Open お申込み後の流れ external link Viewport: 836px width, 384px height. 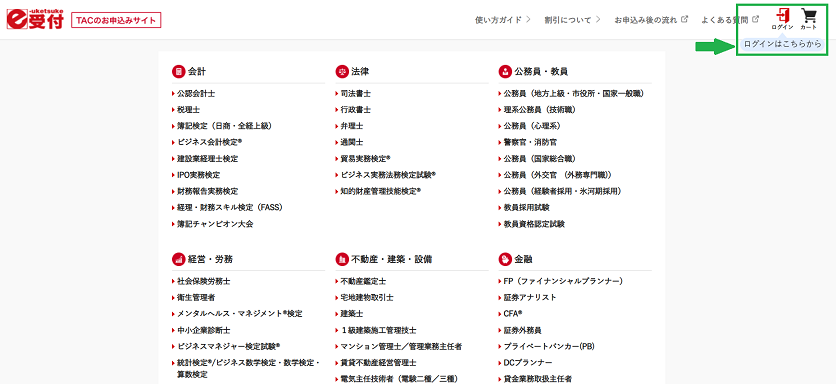point(651,20)
